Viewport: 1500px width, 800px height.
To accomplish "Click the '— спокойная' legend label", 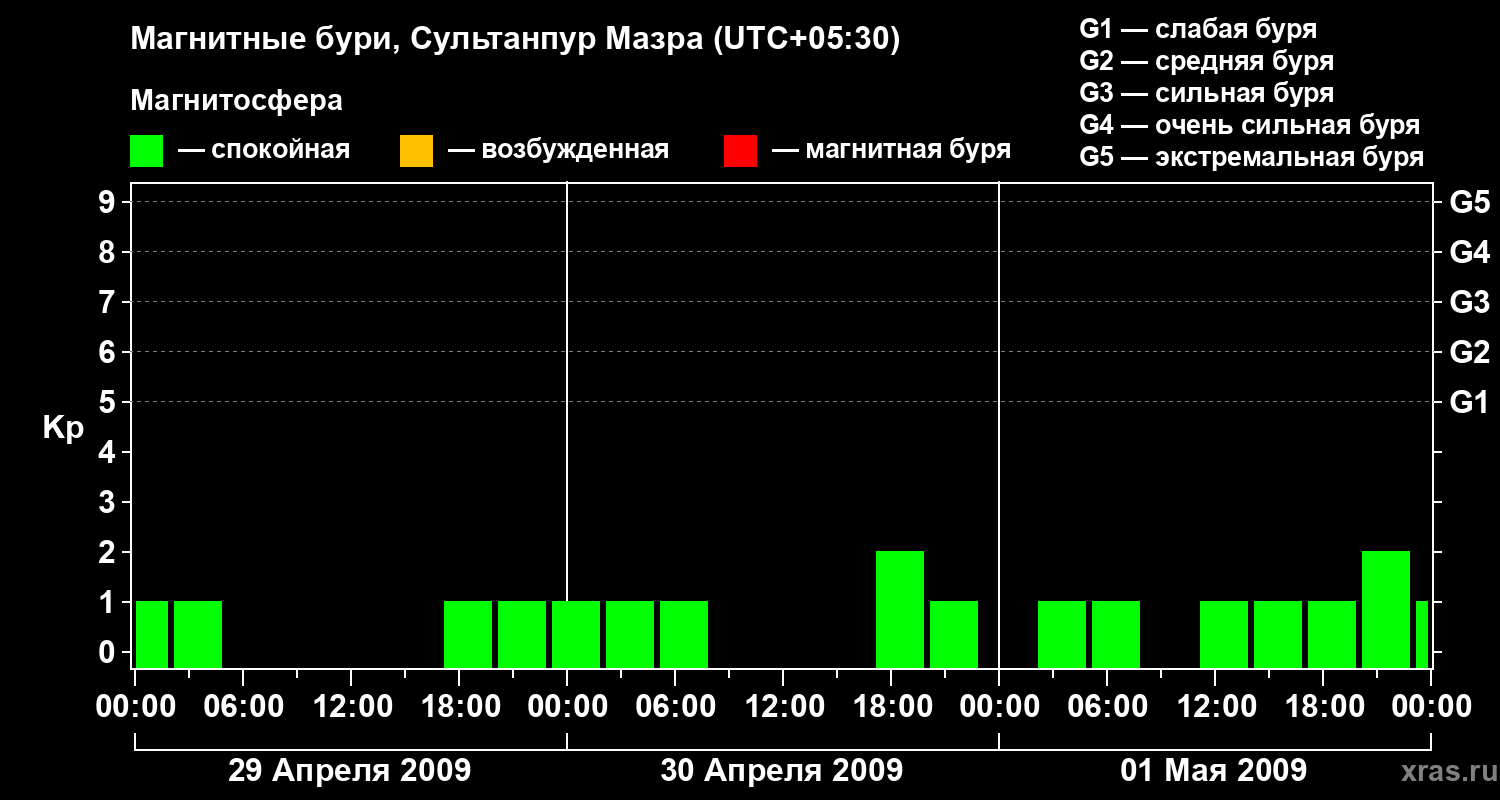I will click(x=264, y=151).
